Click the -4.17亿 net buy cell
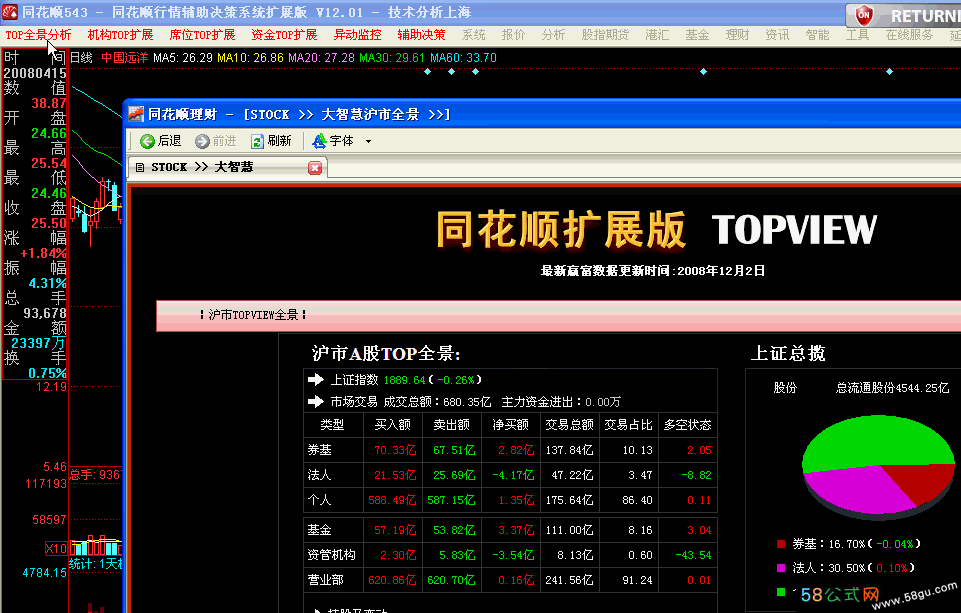961x613 pixels. pyautogui.click(x=513, y=475)
